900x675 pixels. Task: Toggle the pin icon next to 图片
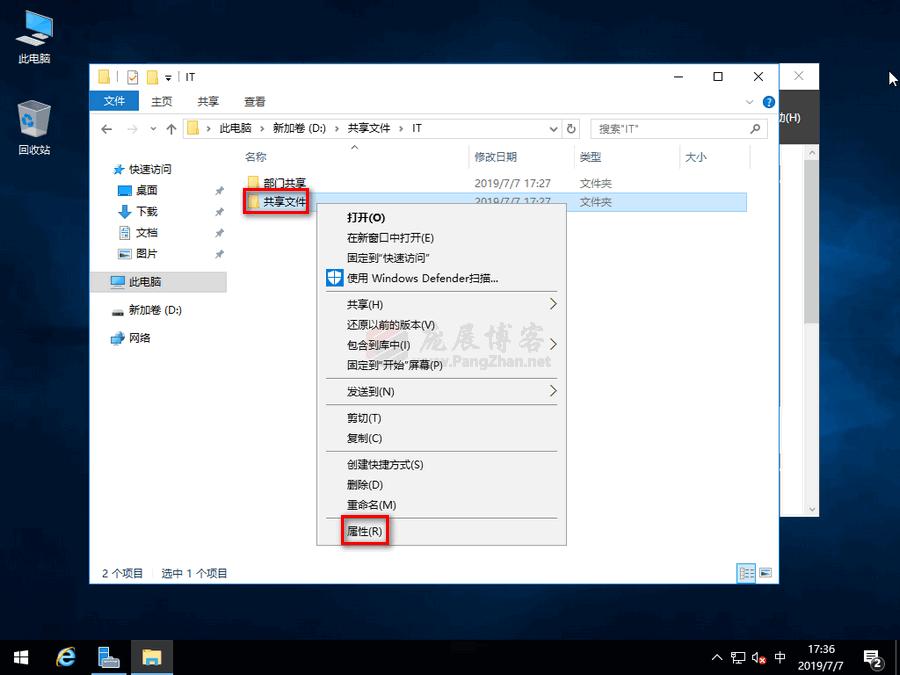(220, 253)
